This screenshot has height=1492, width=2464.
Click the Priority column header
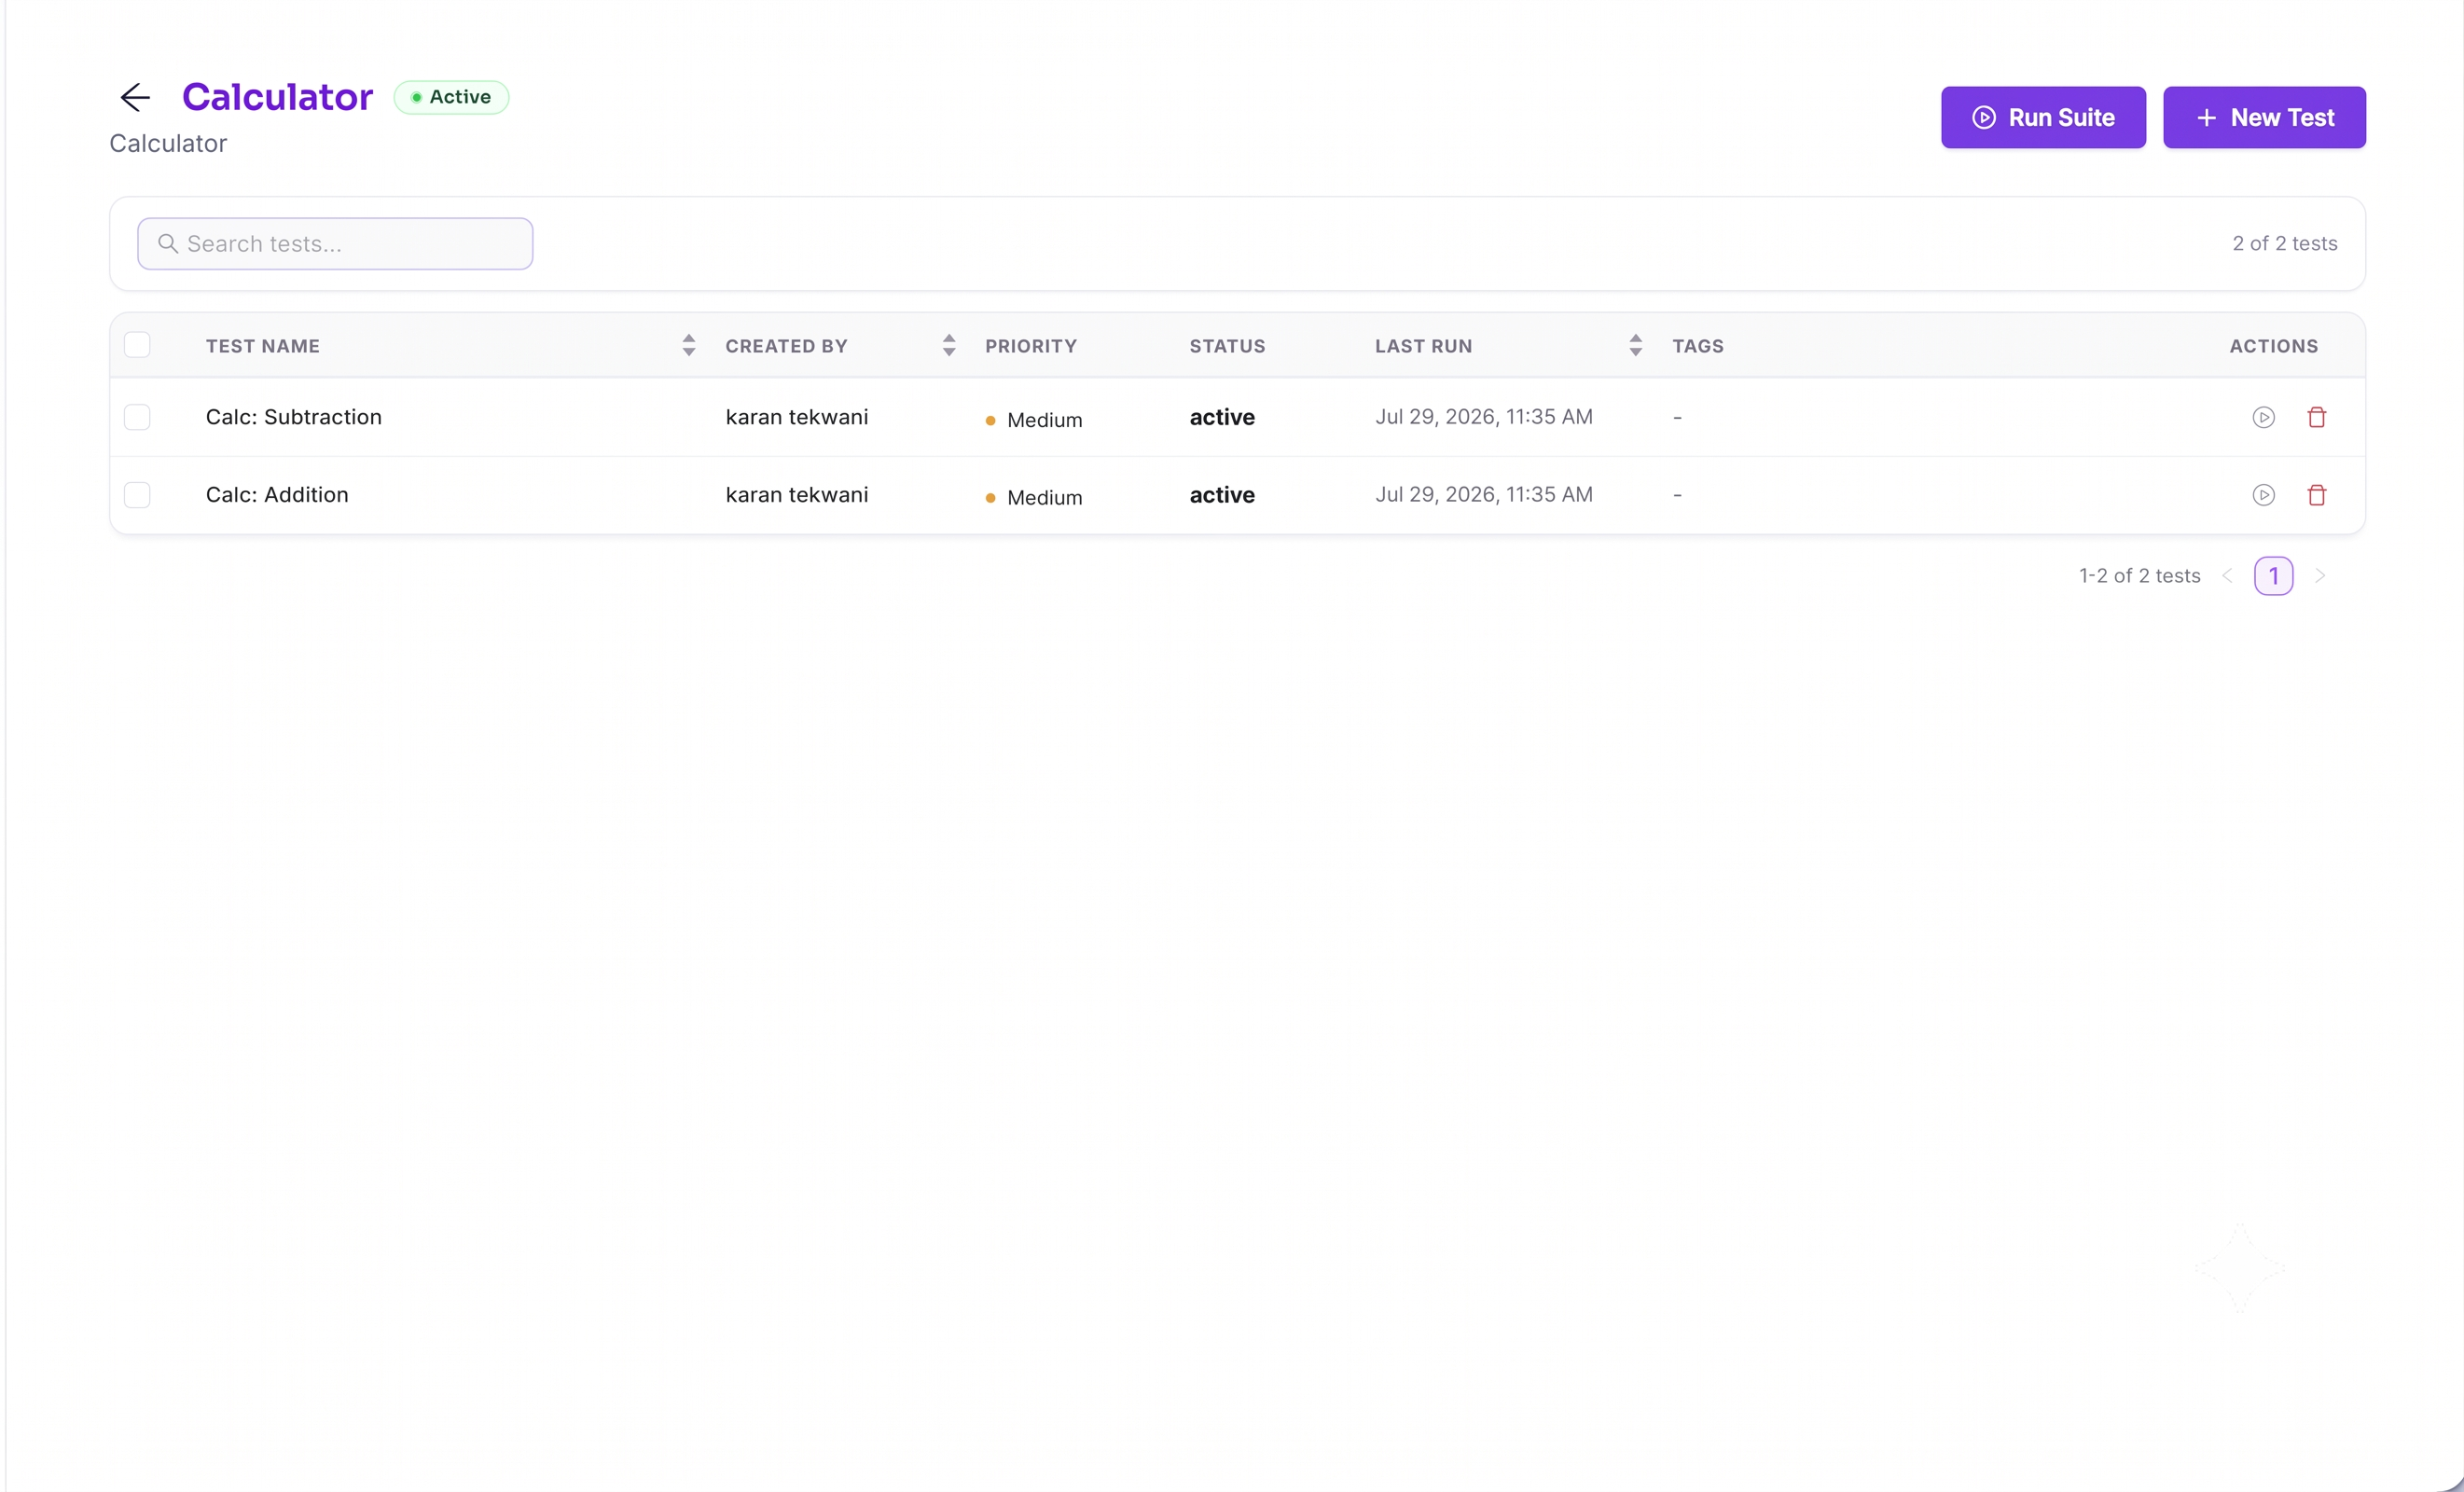tap(1031, 346)
